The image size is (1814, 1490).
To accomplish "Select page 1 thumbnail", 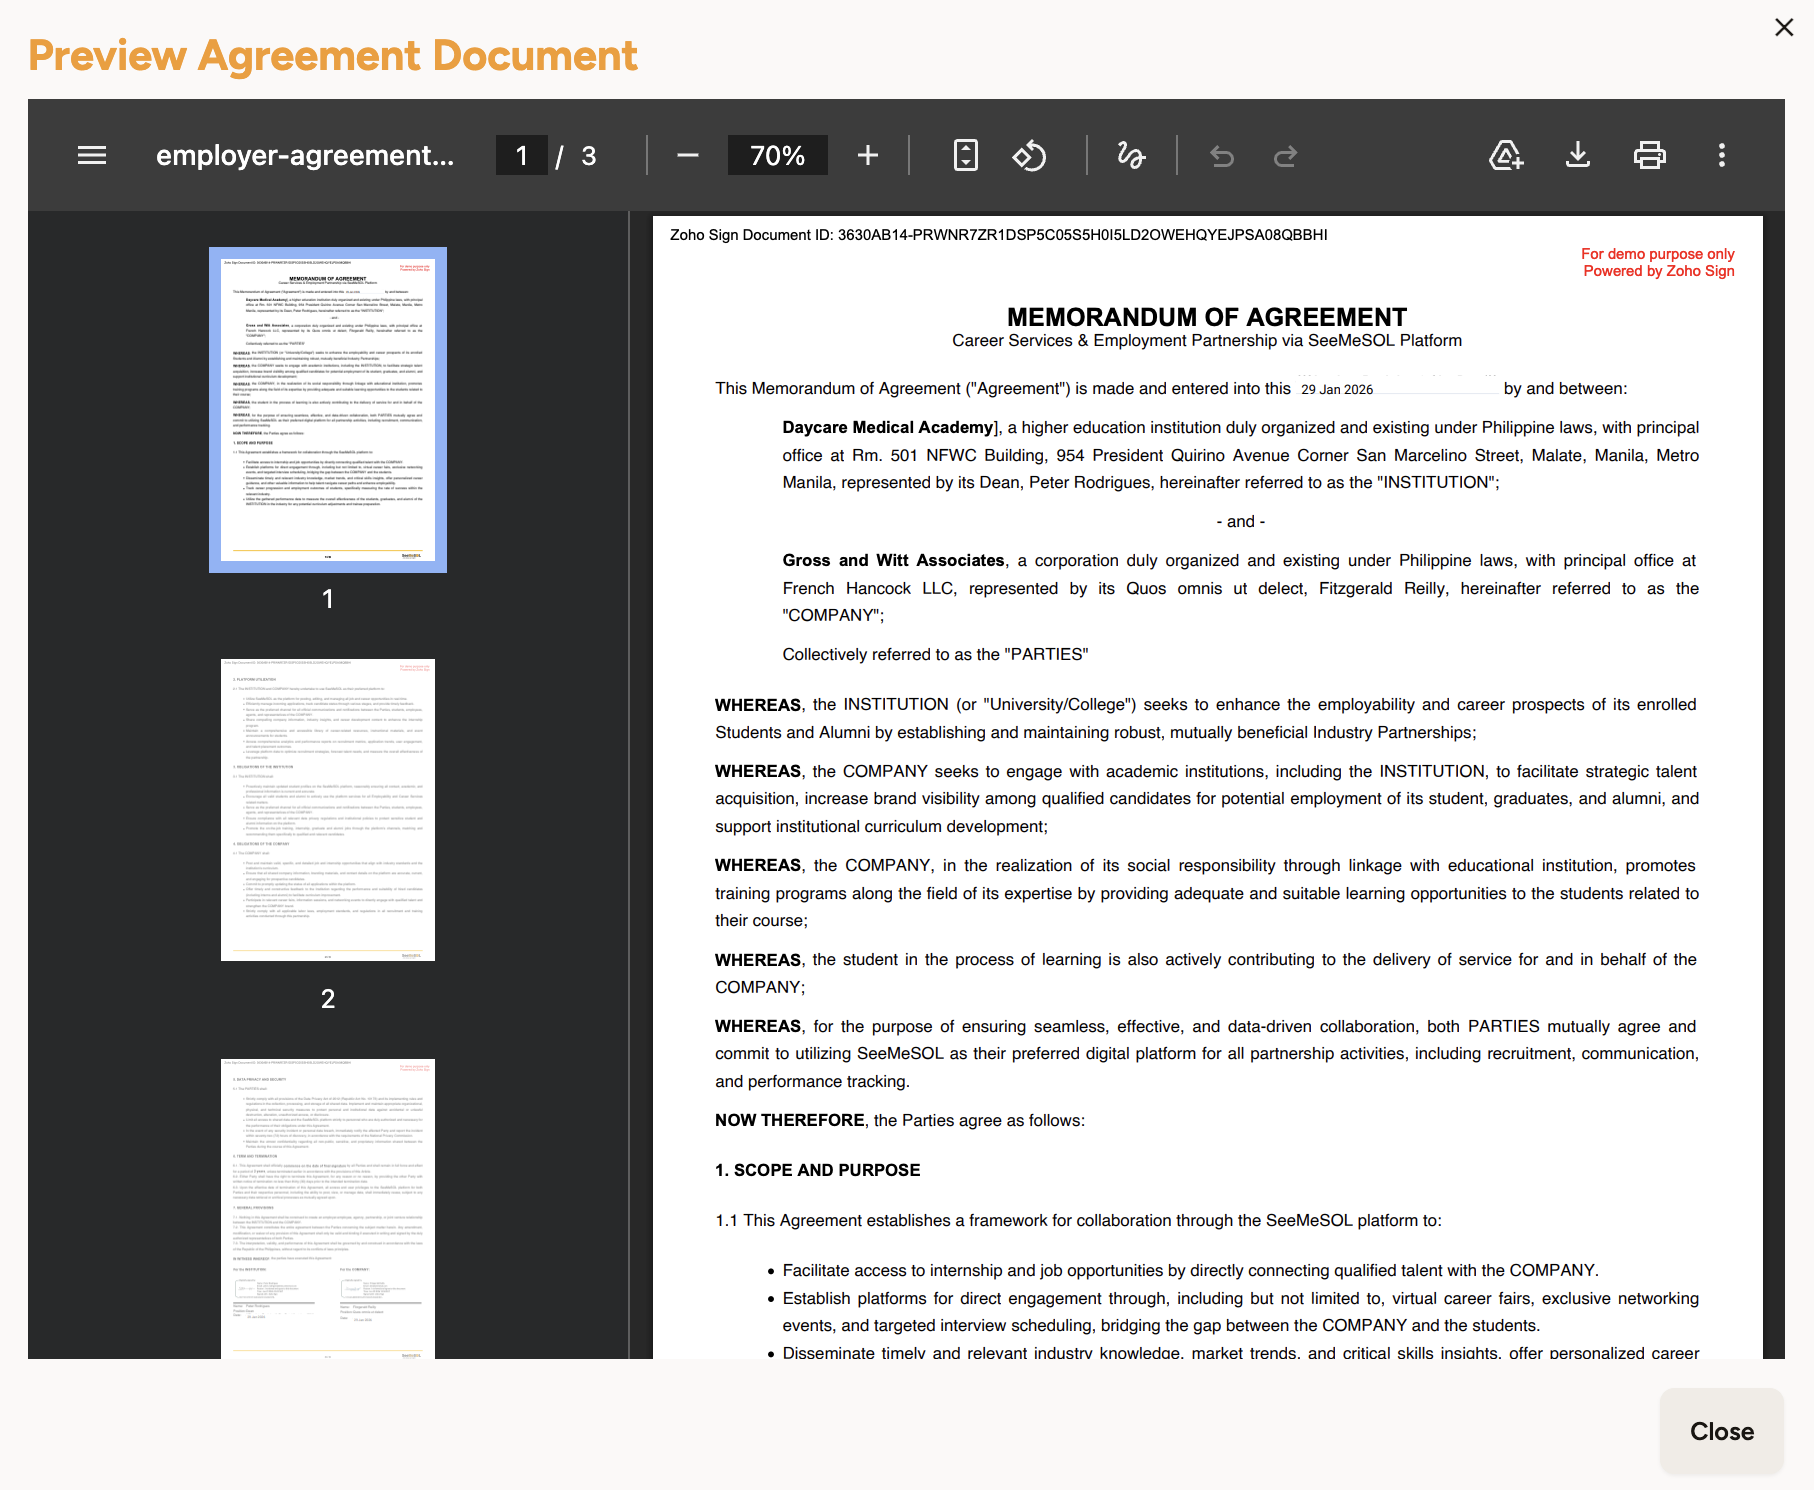I will click(x=328, y=410).
